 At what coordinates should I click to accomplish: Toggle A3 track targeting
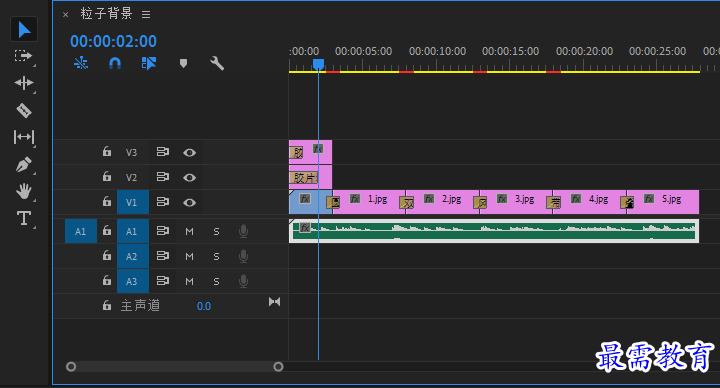coord(133,281)
